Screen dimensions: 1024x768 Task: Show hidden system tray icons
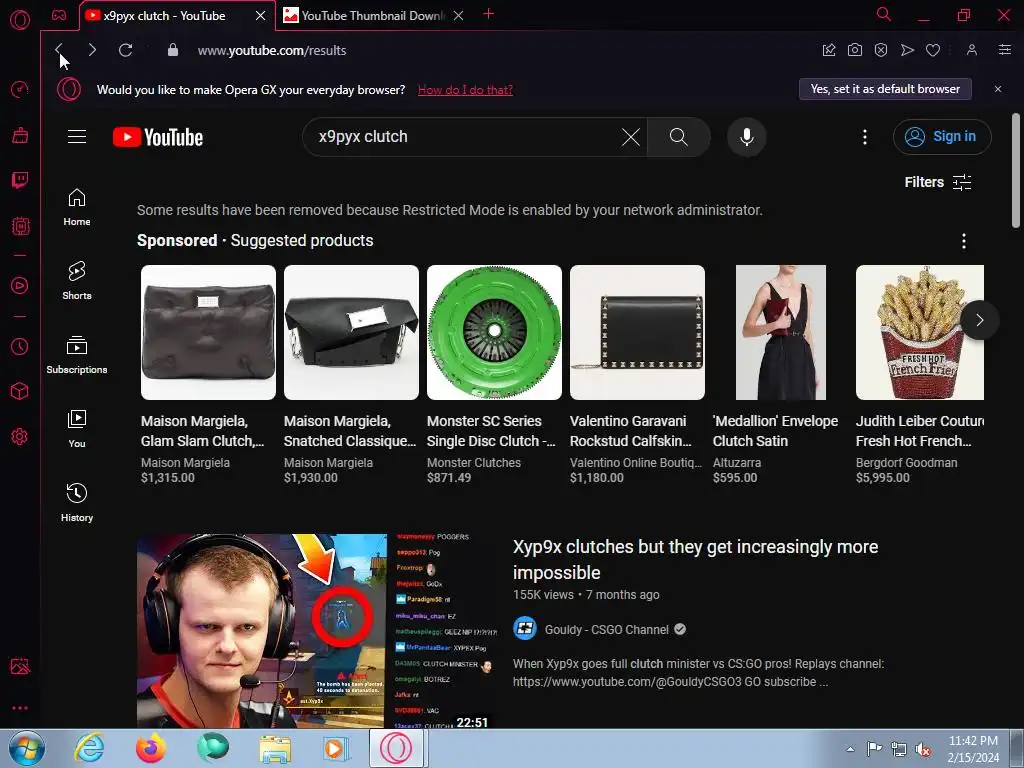click(x=850, y=749)
